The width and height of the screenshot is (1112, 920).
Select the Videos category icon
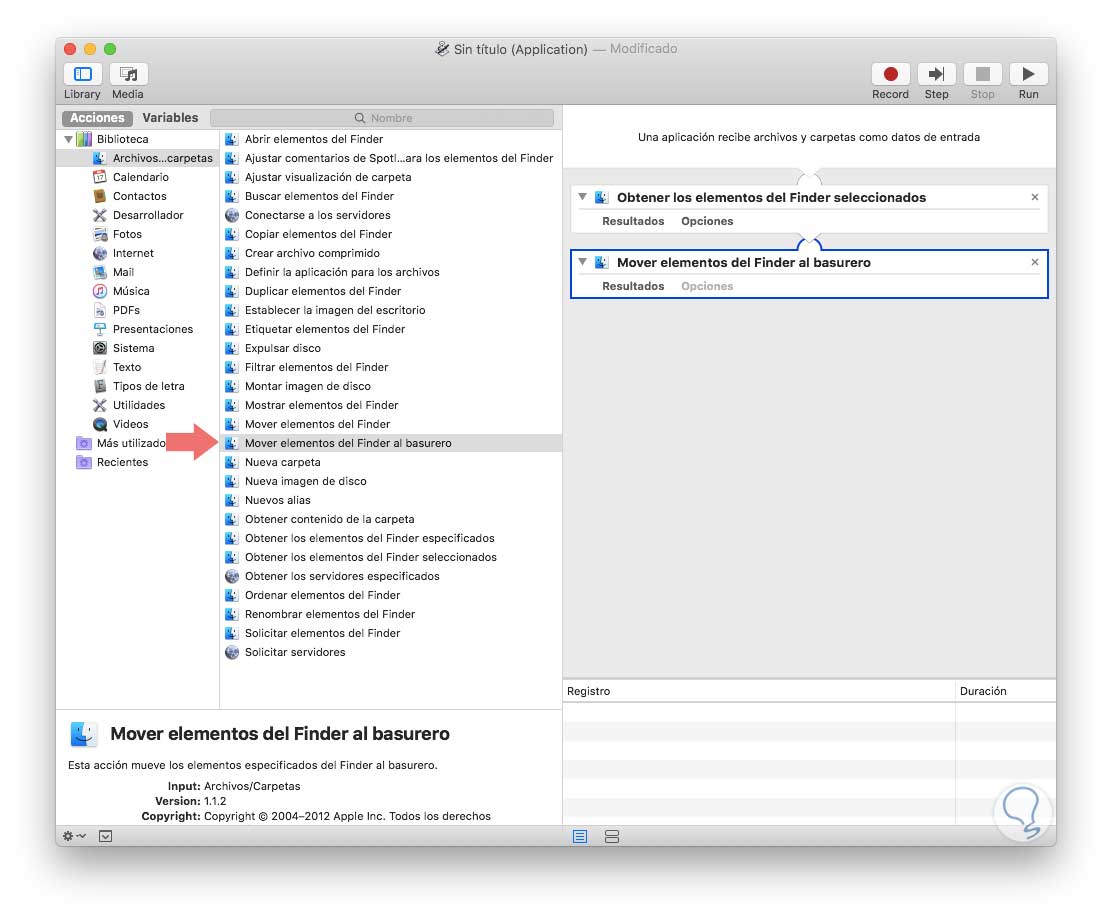[x=100, y=424]
